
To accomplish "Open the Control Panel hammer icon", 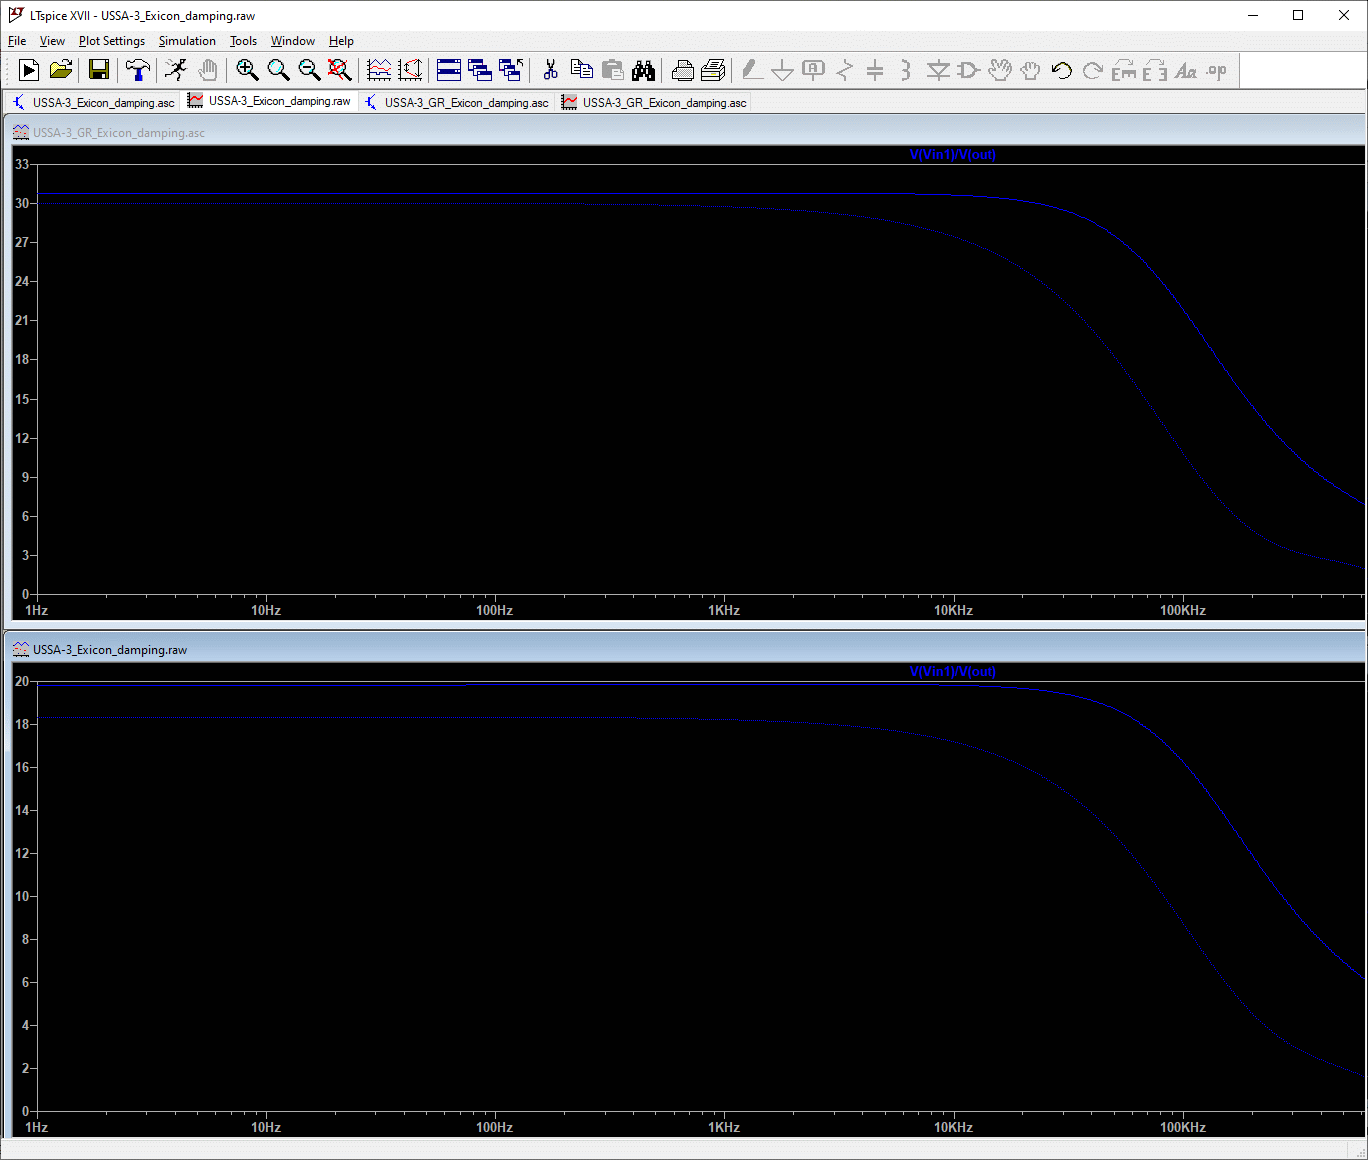I will (138, 70).
